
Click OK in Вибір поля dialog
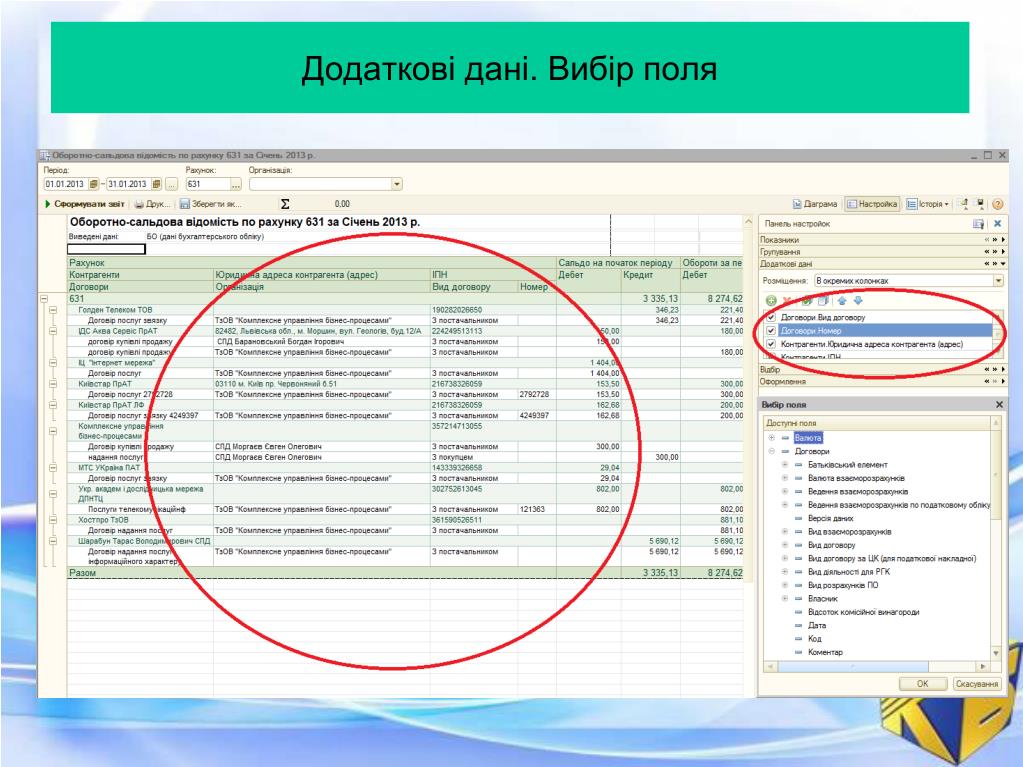coord(923,684)
